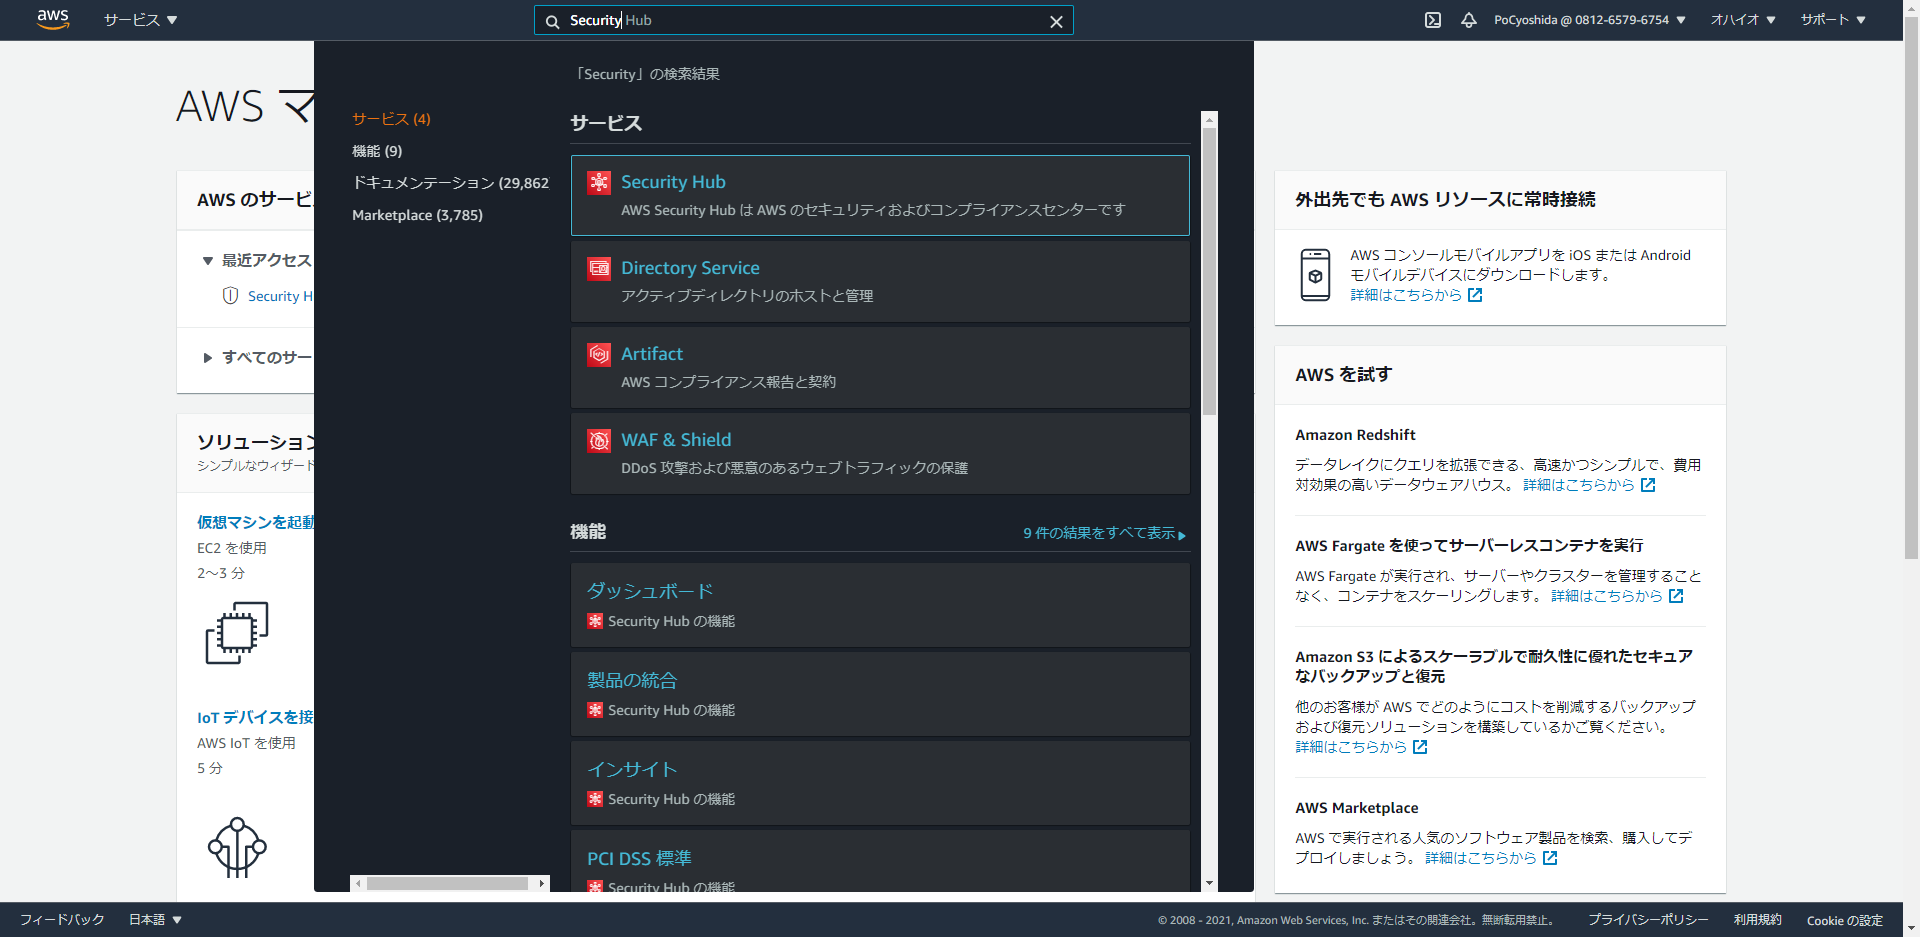Click the mobile device icon in the console app card
Image resolution: width=1920 pixels, height=937 pixels.
pos(1315,275)
